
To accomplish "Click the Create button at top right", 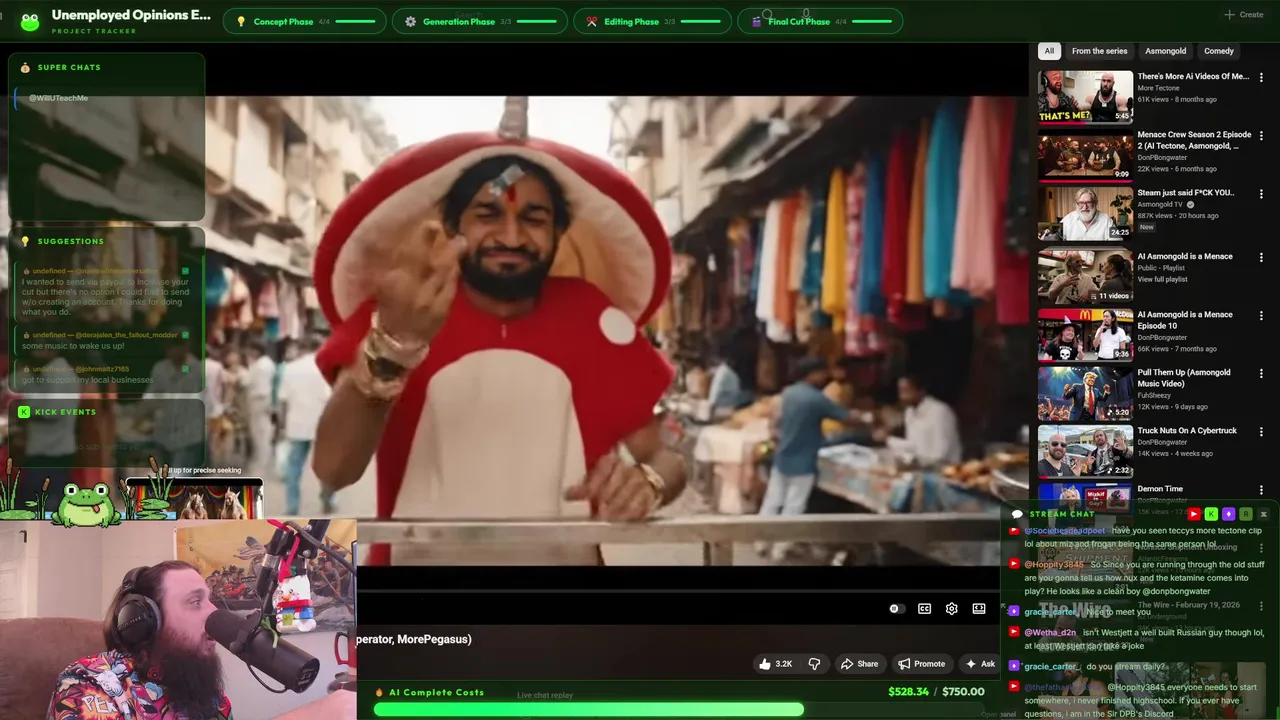I will [1244, 15].
